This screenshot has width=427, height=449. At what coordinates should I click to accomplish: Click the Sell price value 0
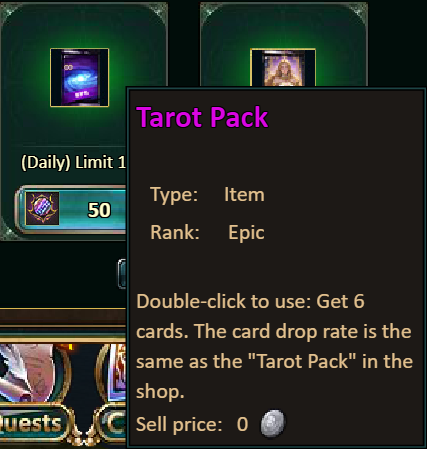click(x=242, y=424)
